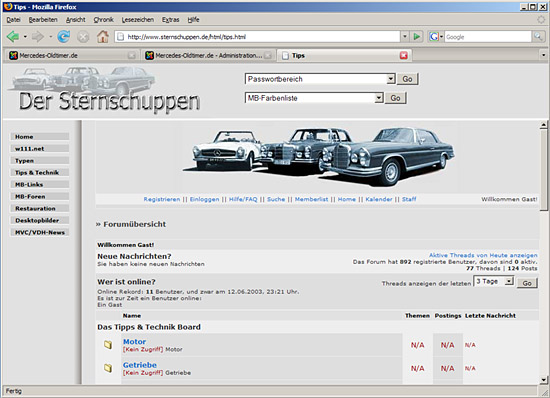This screenshot has height=398, width=550.
Task: Open the Chronik menu
Action: pyautogui.click(x=103, y=20)
